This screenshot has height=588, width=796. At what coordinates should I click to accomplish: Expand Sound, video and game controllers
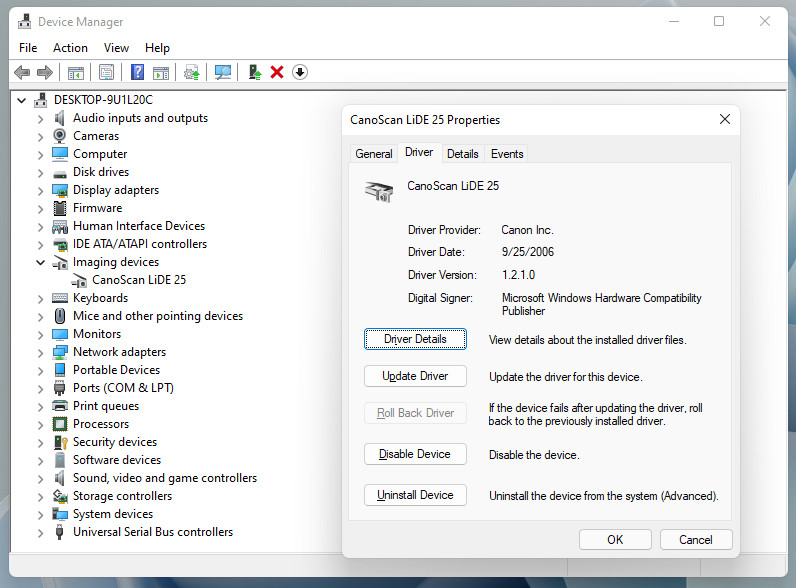(40, 478)
